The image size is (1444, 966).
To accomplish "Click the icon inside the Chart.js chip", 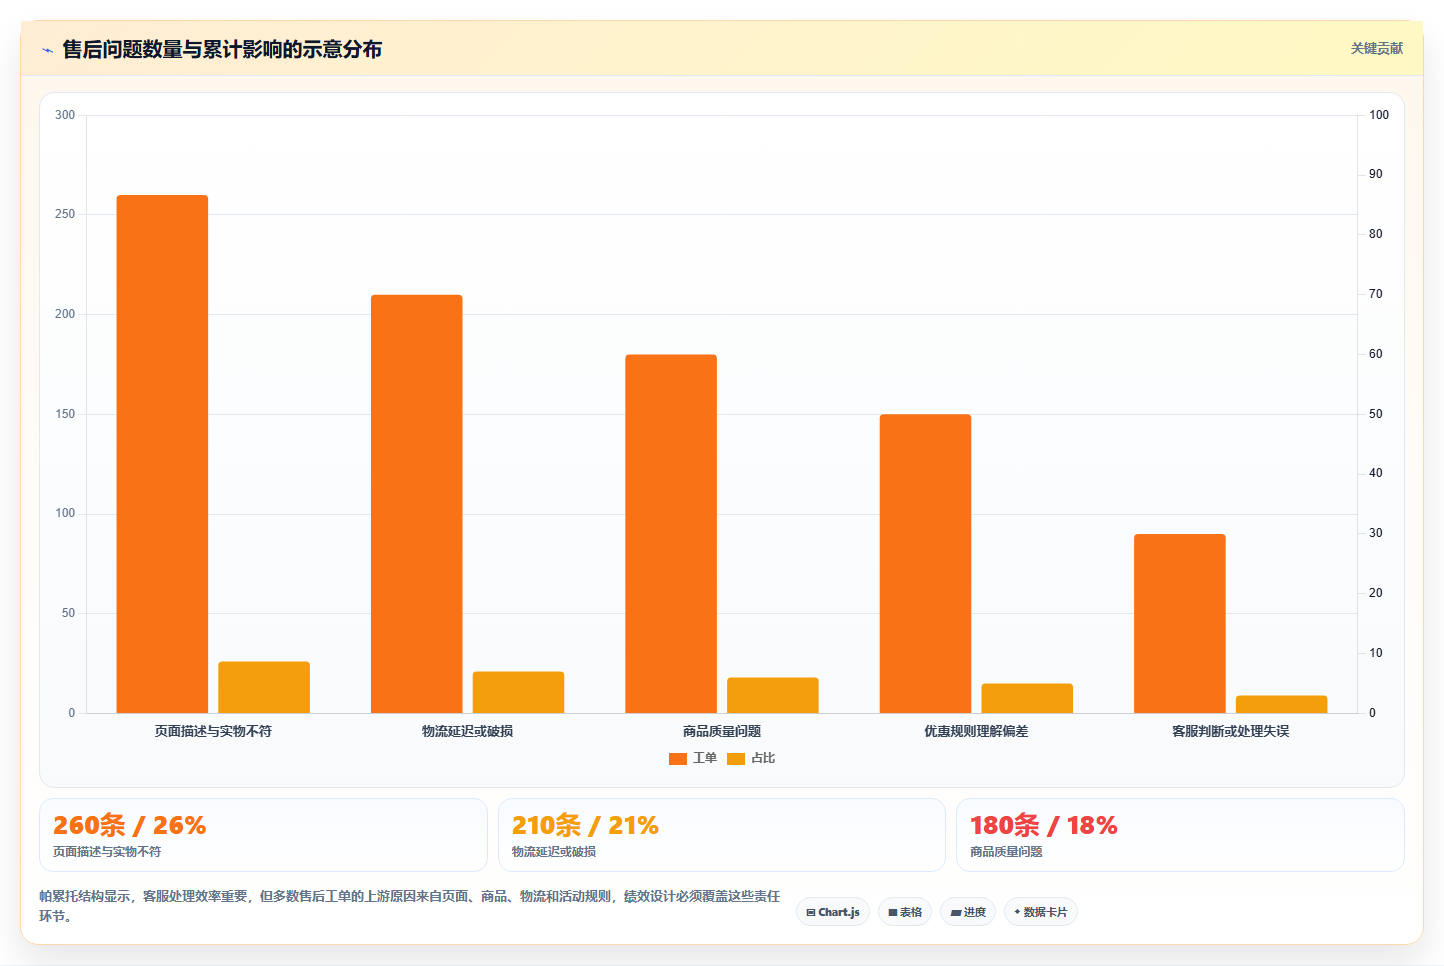I will tap(811, 912).
